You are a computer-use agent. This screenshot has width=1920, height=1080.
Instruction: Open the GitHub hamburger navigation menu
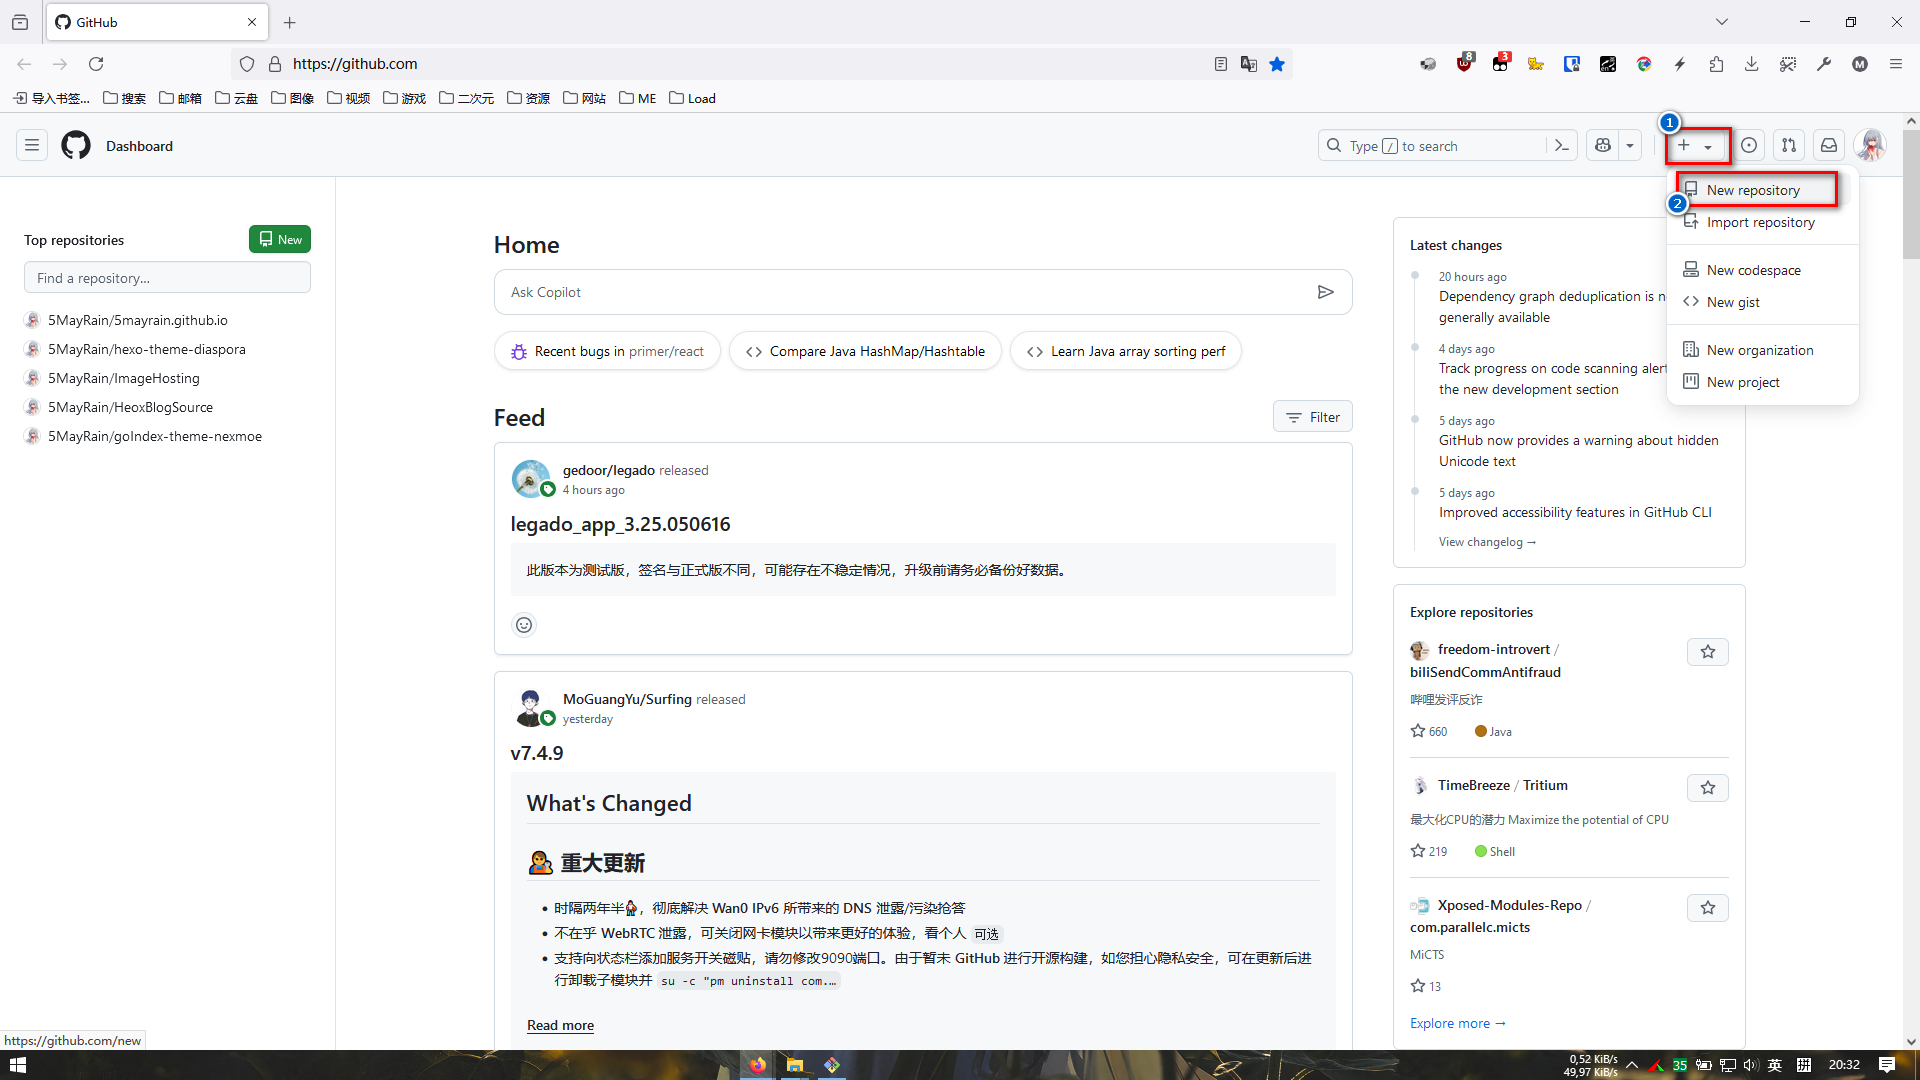tap(32, 146)
